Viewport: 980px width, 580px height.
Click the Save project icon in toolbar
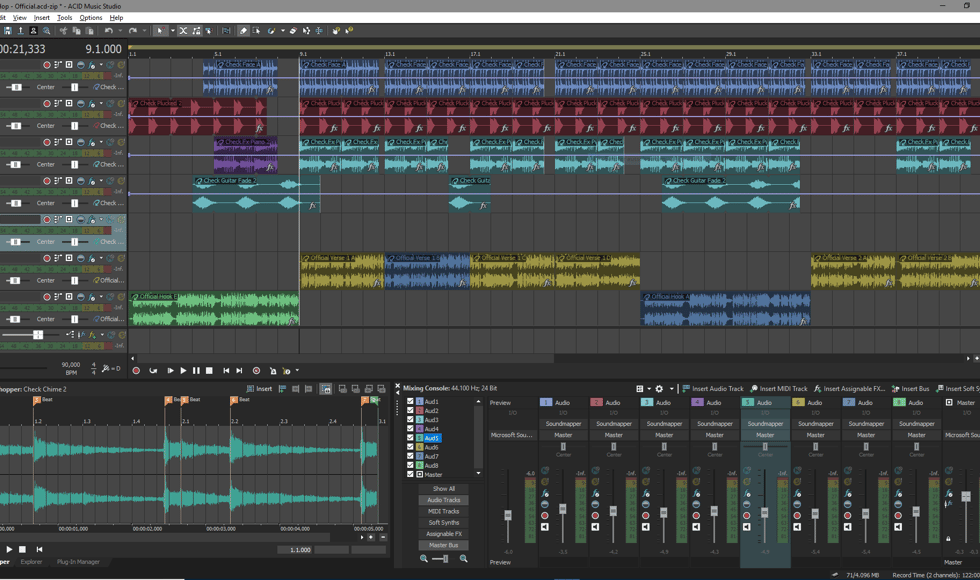8,30
